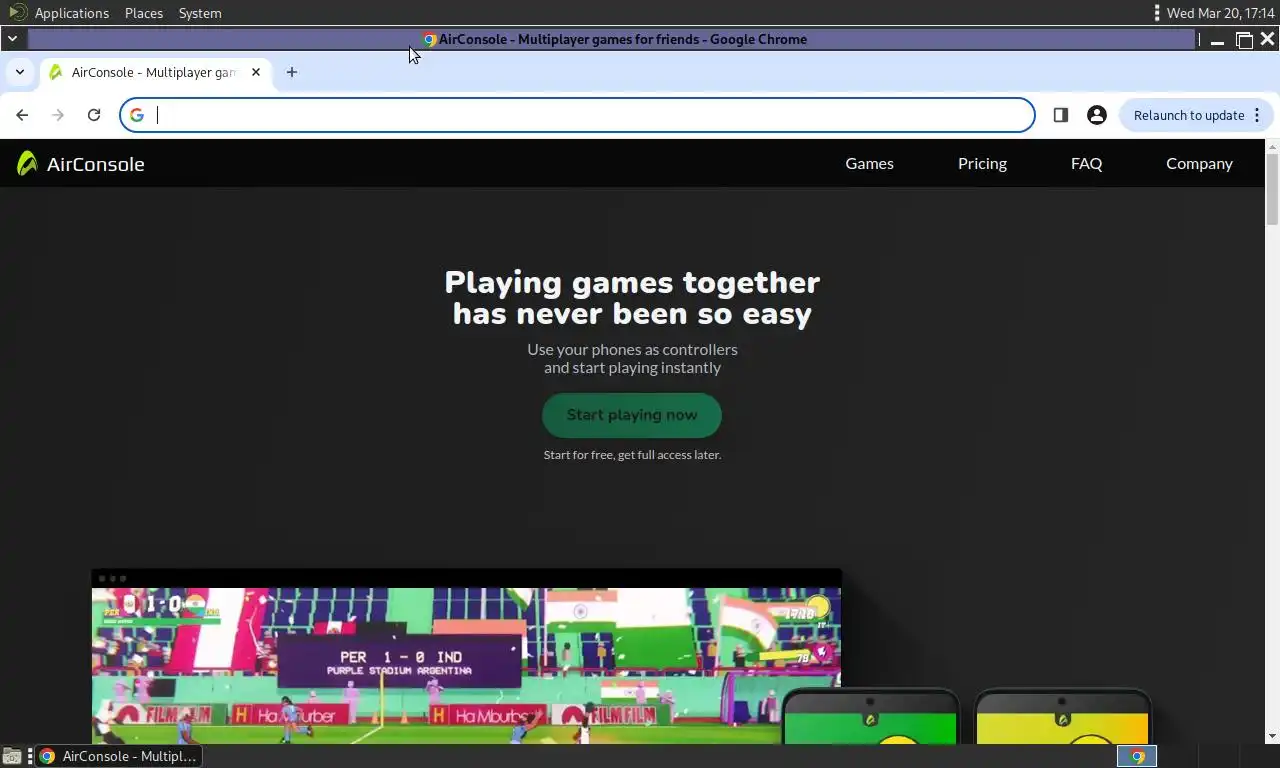This screenshot has width=1280, height=768.
Task: Open the Company menu item
Action: [x=1199, y=164]
